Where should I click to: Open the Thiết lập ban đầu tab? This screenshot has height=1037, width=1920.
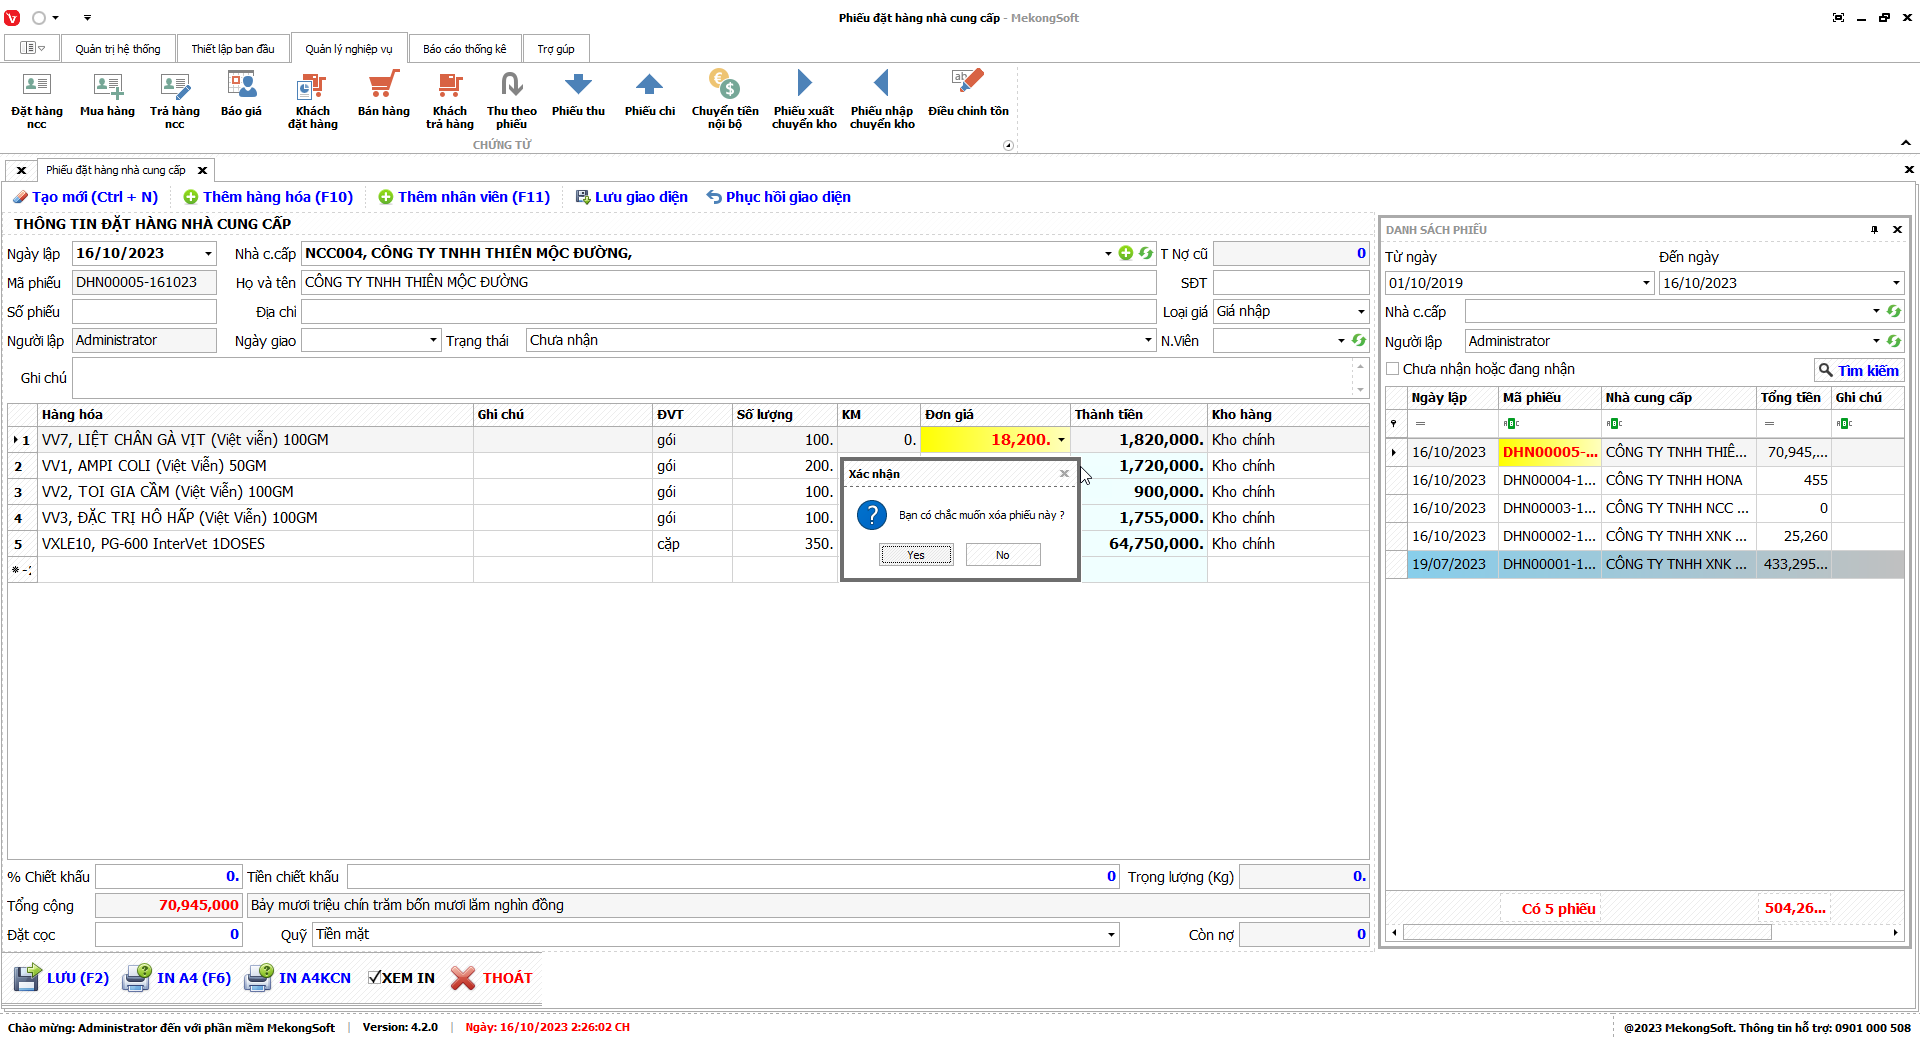tap(233, 49)
